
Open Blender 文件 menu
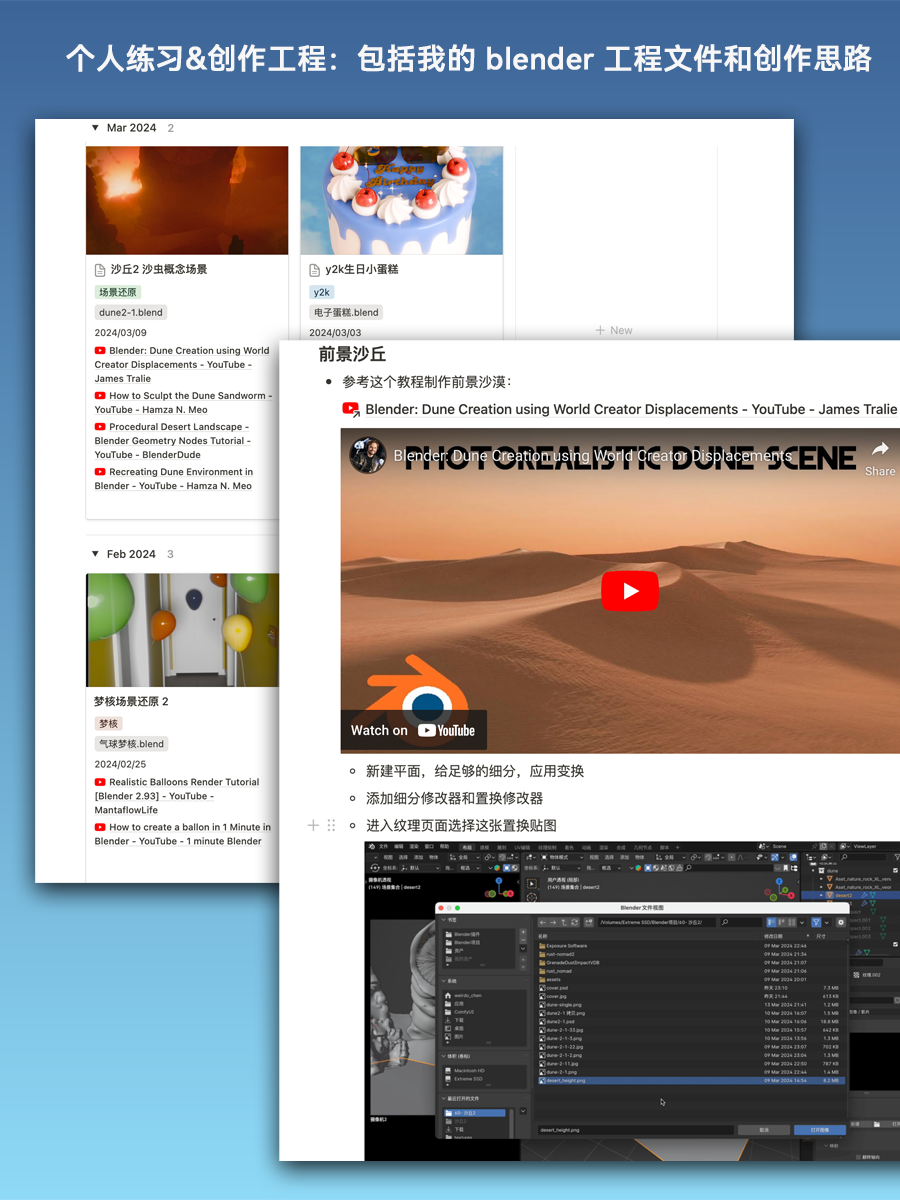point(383,846)
